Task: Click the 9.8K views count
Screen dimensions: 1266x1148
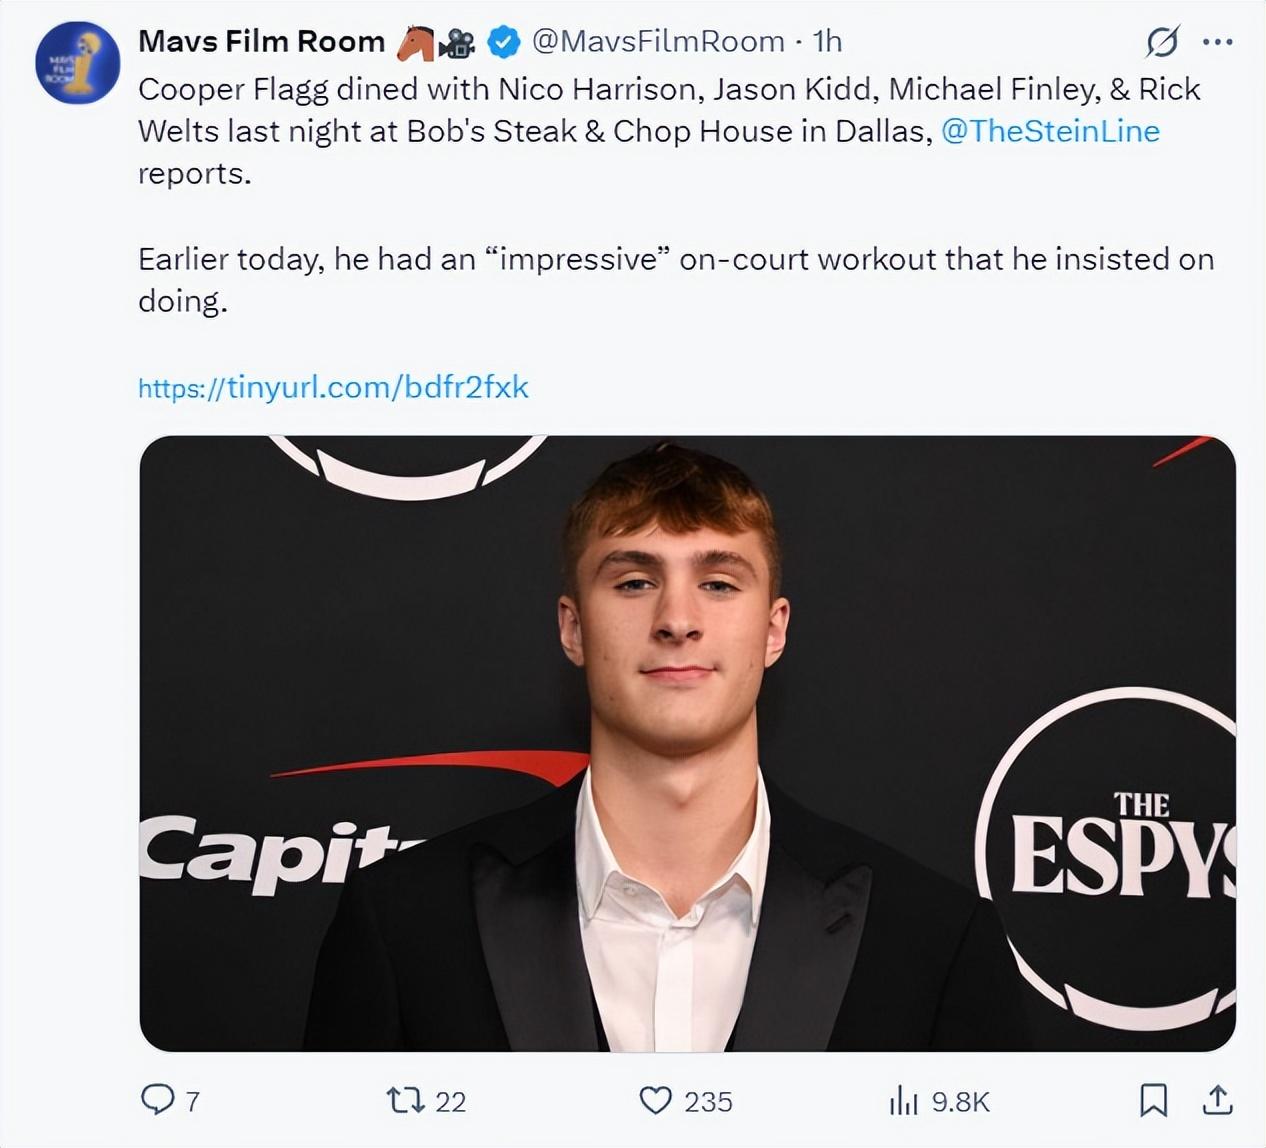Action: pos(960,1101)
